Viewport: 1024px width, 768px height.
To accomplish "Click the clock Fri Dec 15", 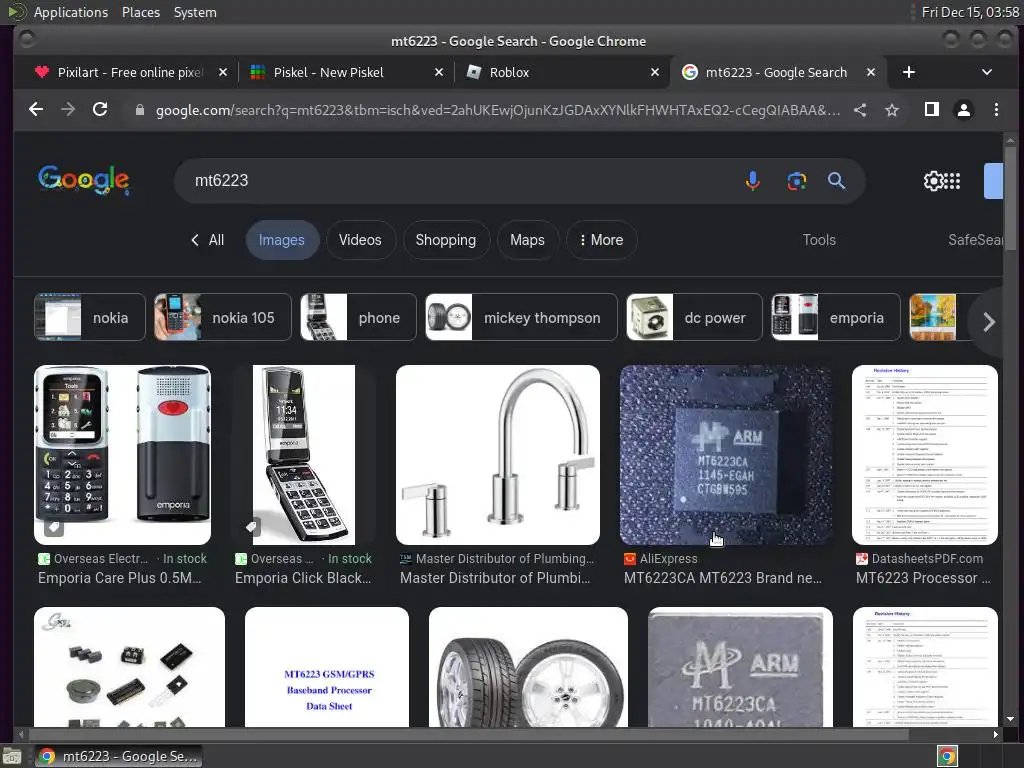I will coord(970,12).
